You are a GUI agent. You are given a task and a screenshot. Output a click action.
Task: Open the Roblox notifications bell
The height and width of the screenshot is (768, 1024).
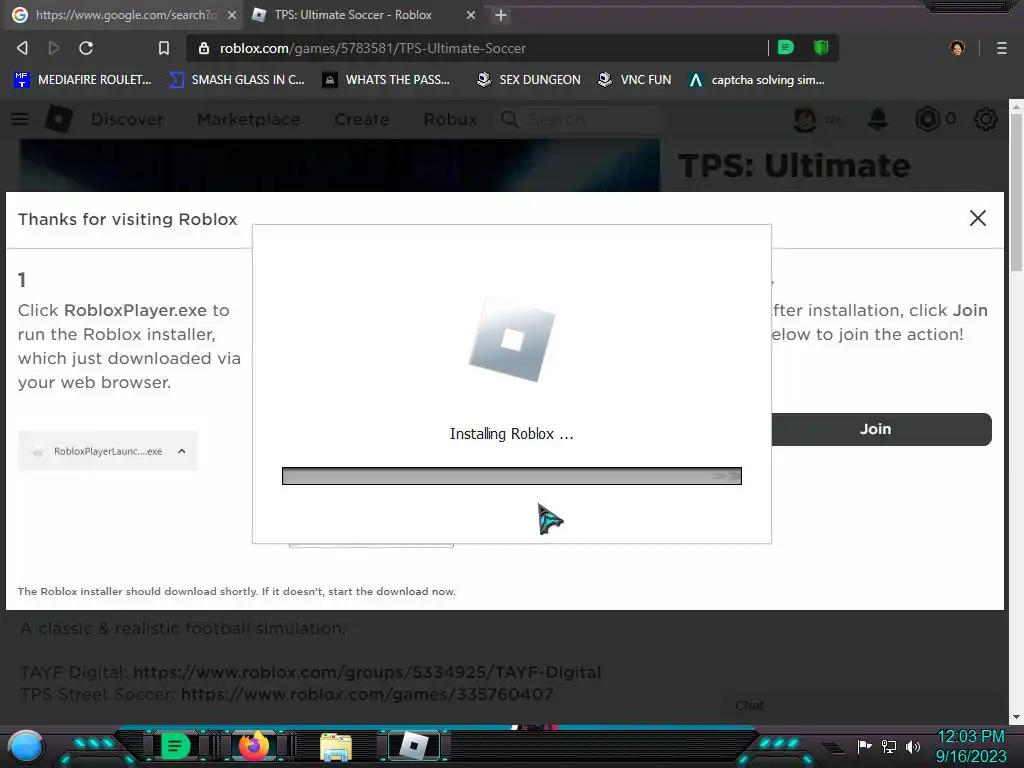(x=878, y=120)
